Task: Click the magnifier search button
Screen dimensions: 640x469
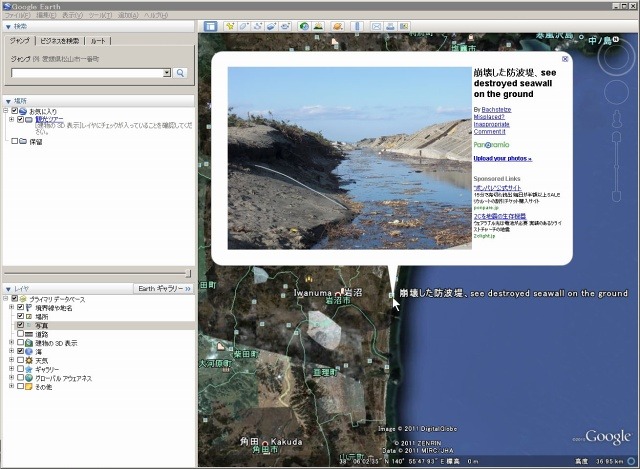Action: (x=180, y=73)
